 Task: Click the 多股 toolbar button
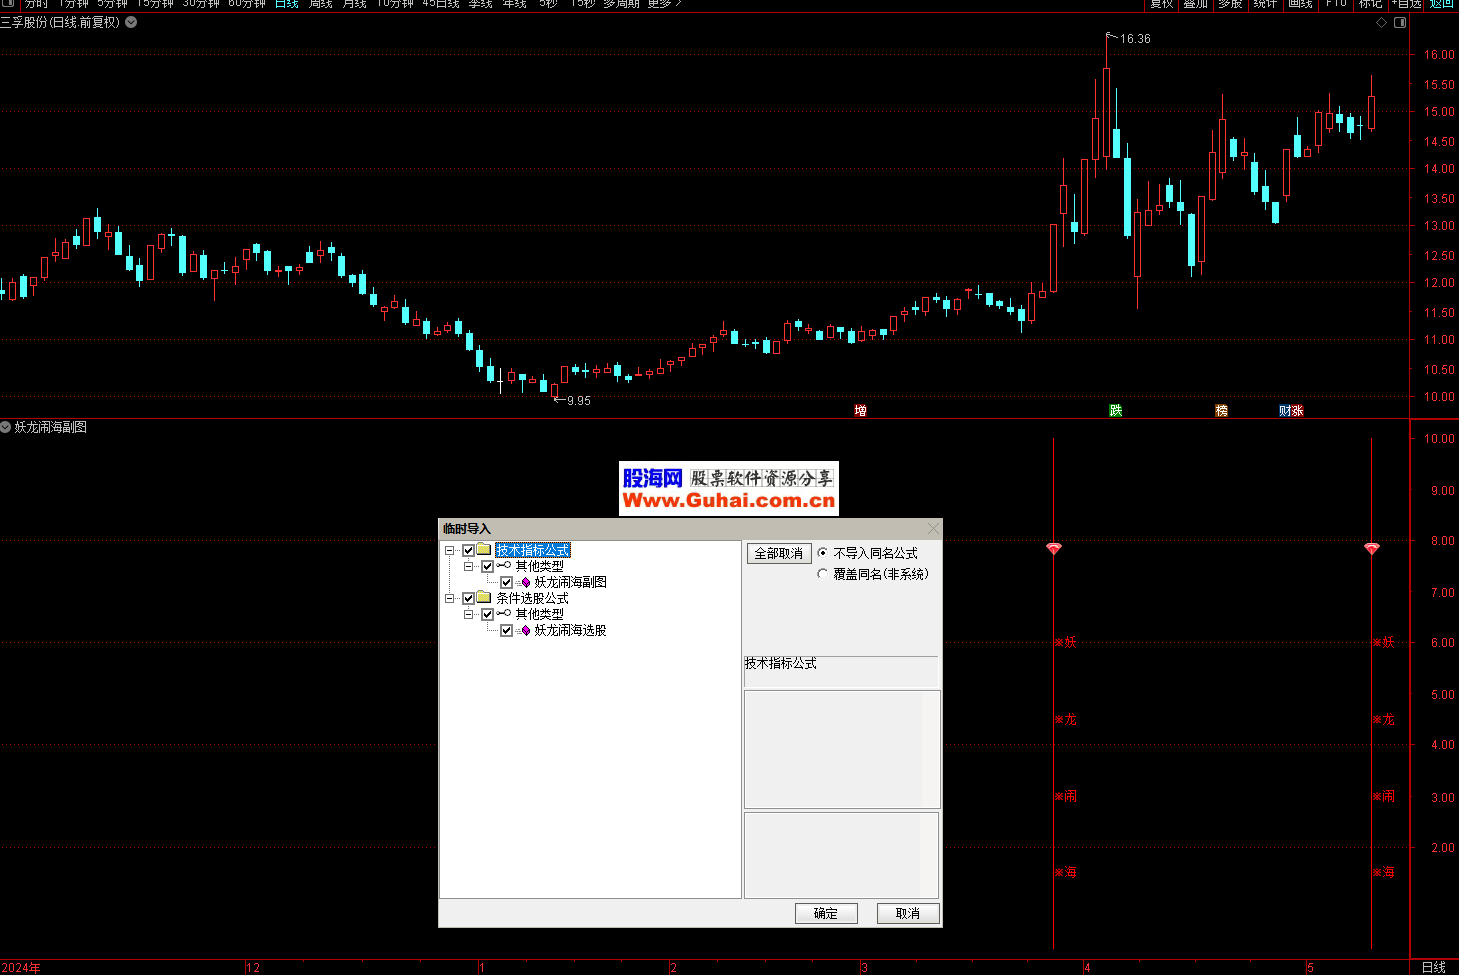click(1230, 4)
